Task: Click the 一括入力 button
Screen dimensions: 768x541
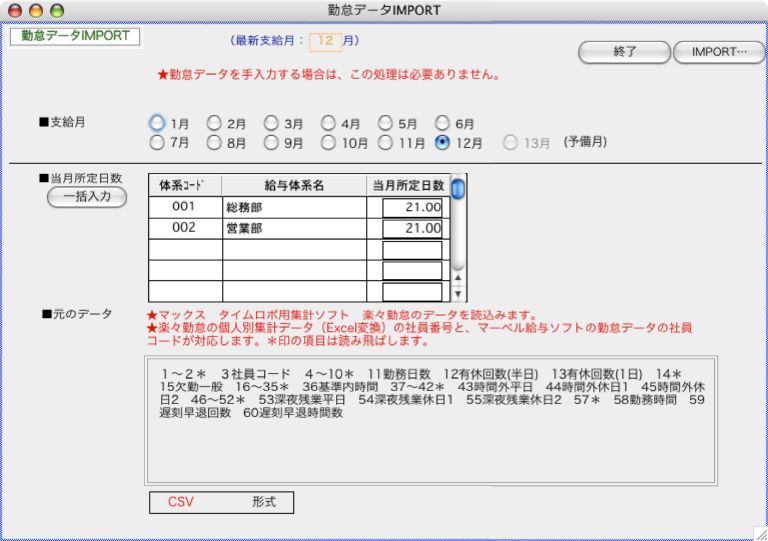Action: 87,197
